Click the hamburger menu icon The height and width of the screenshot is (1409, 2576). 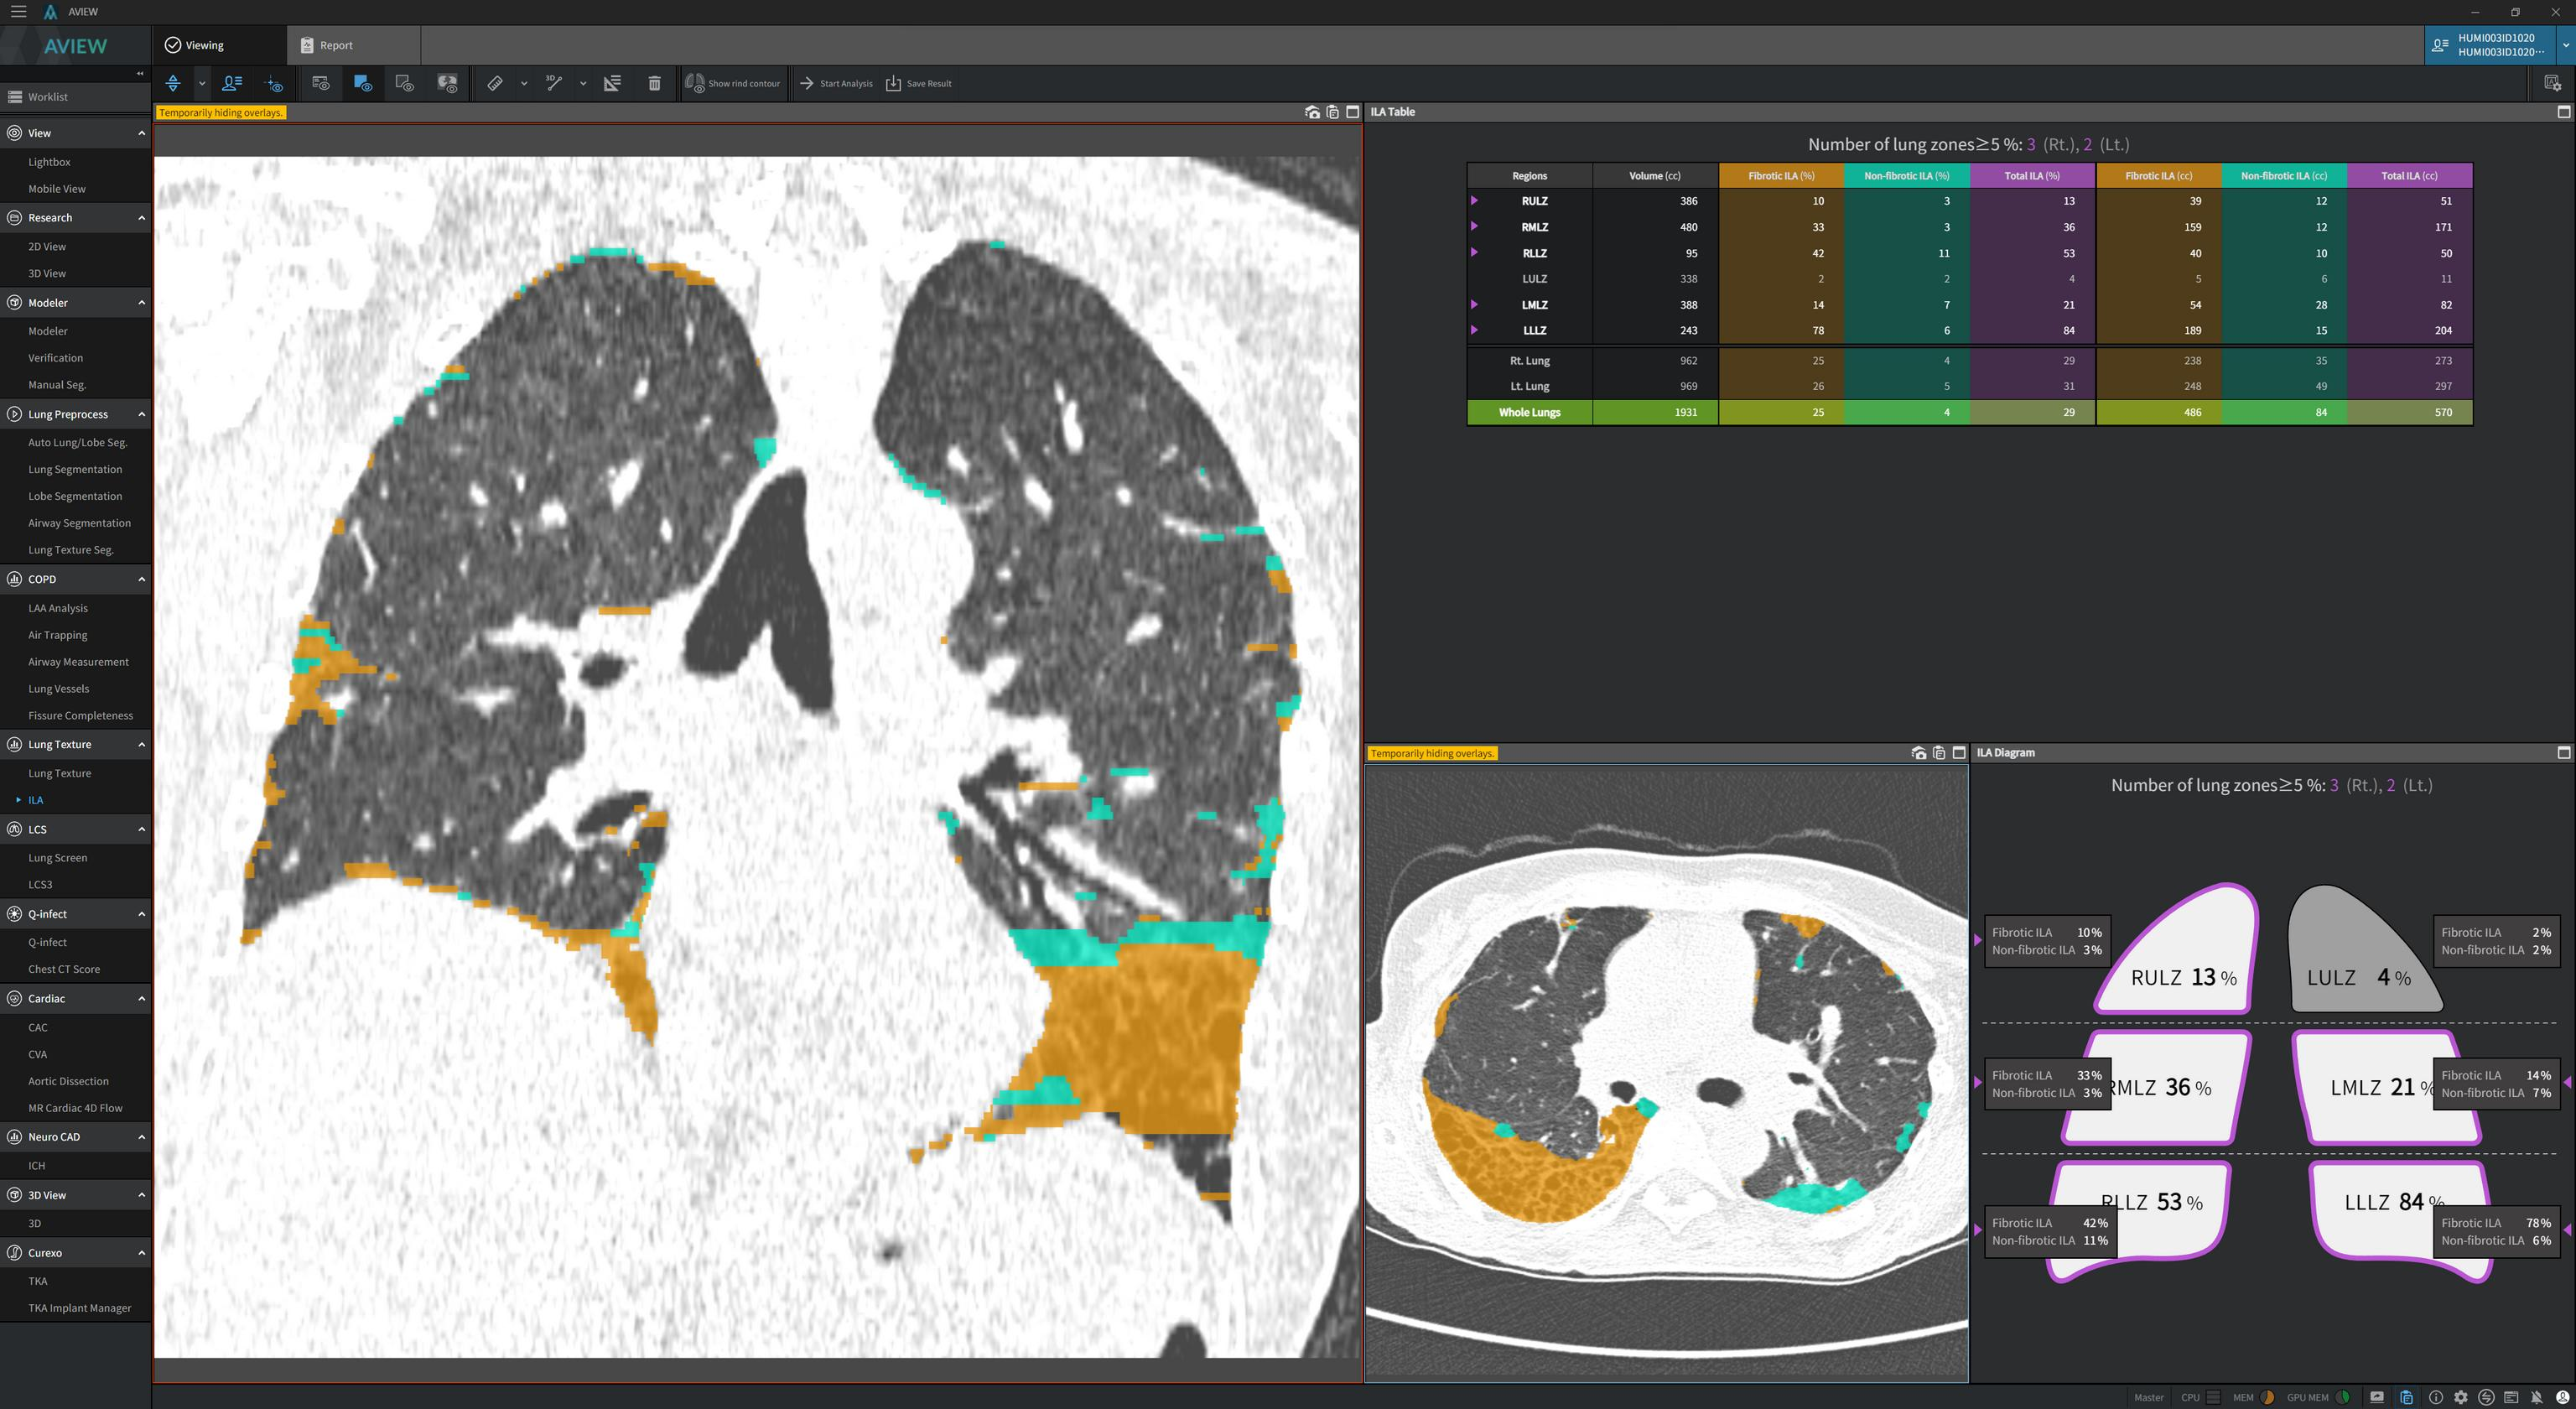[x=18, y=12]
